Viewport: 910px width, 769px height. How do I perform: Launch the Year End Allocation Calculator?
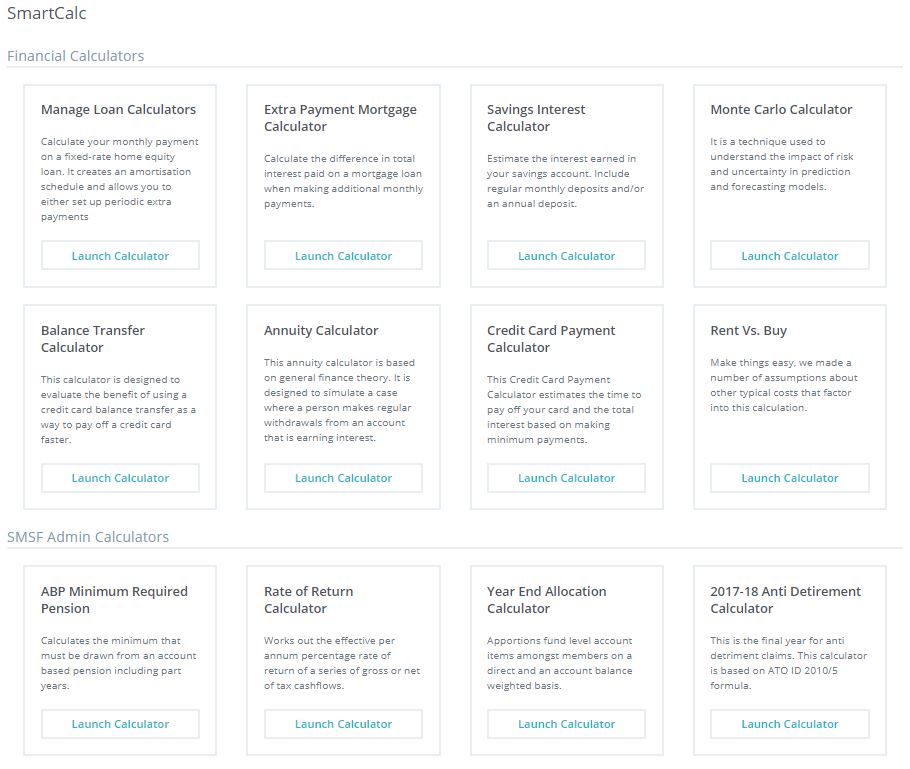coord(566,724)
